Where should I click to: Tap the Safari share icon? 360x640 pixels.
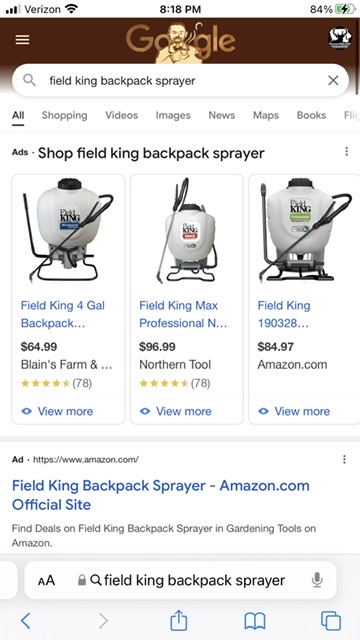(178, 620)
